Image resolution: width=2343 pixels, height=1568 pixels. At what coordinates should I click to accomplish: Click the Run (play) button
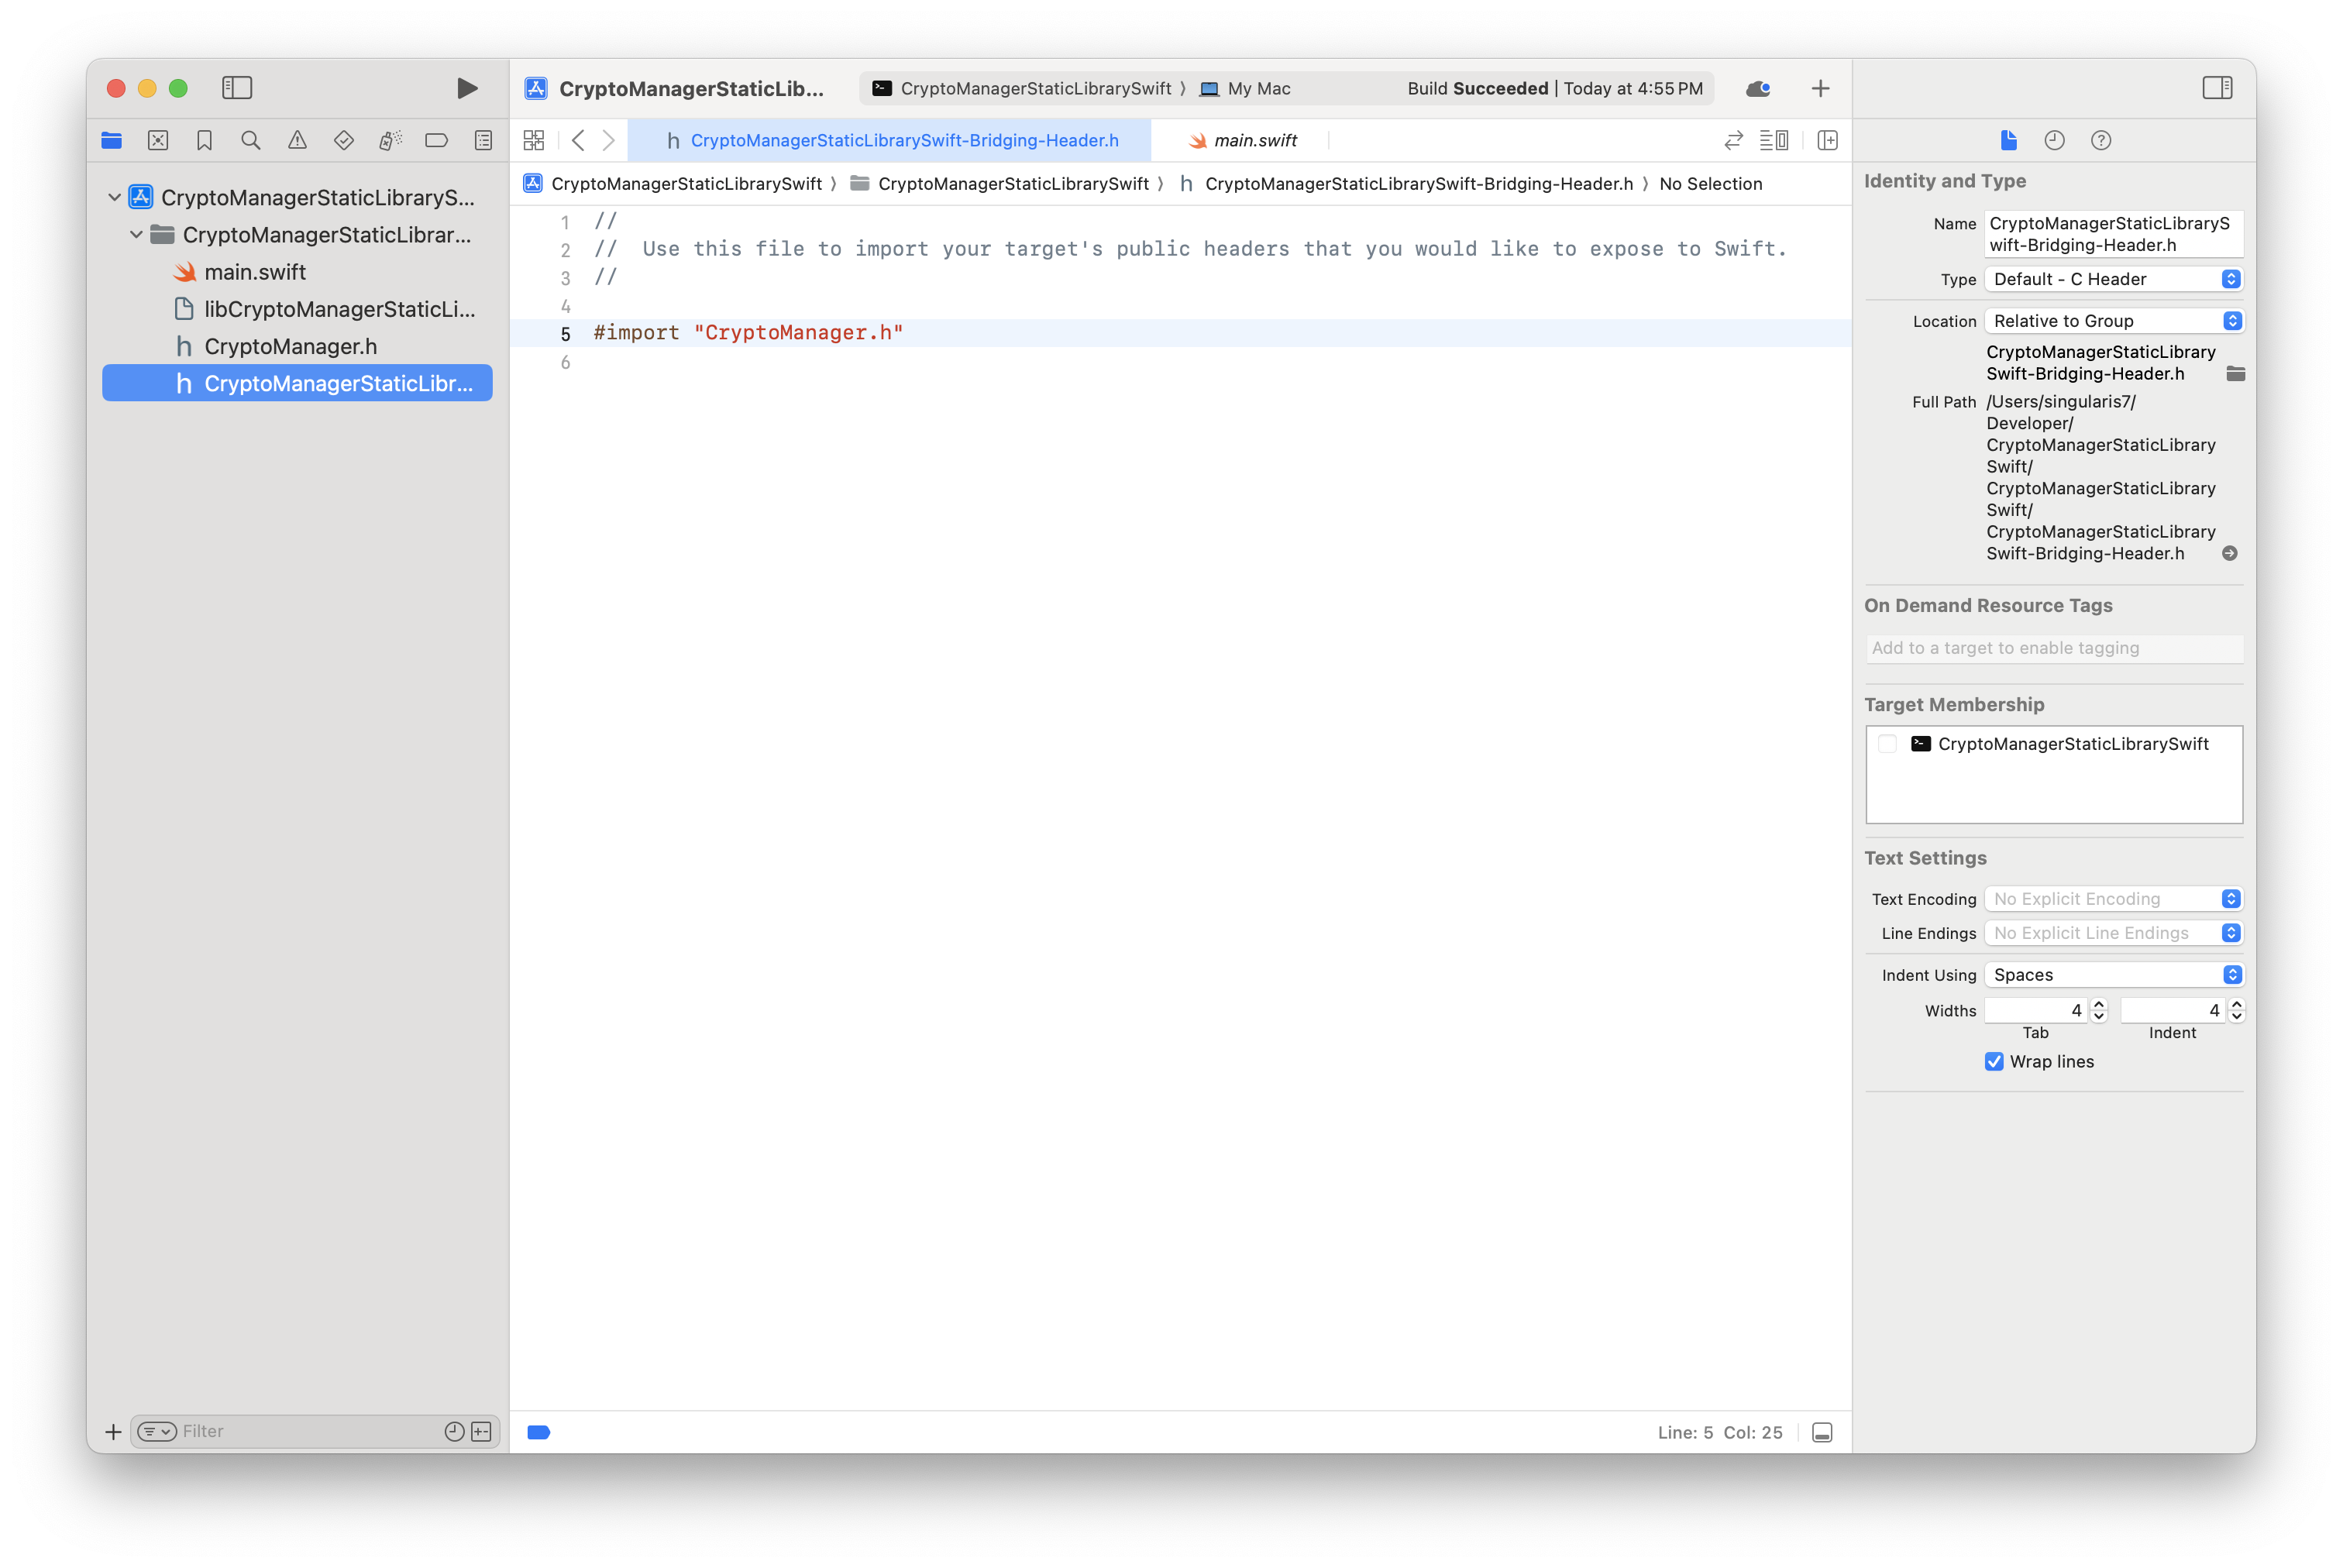pyautogui.click(x=466, y=88)
